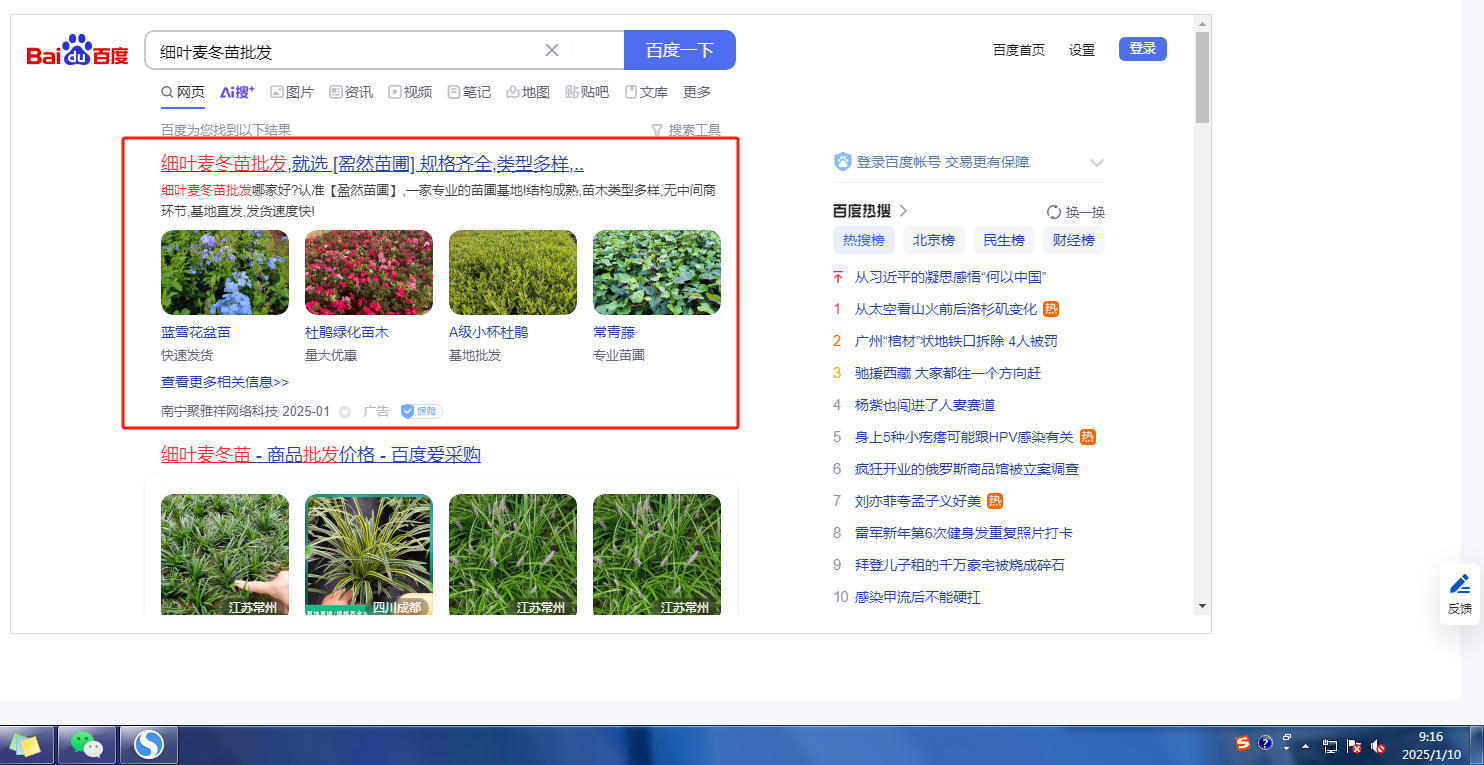The image size is (1484, 765).
Task: Click the 蓝雪花盆苗 product thumbnail
Action: click(225, 273)
